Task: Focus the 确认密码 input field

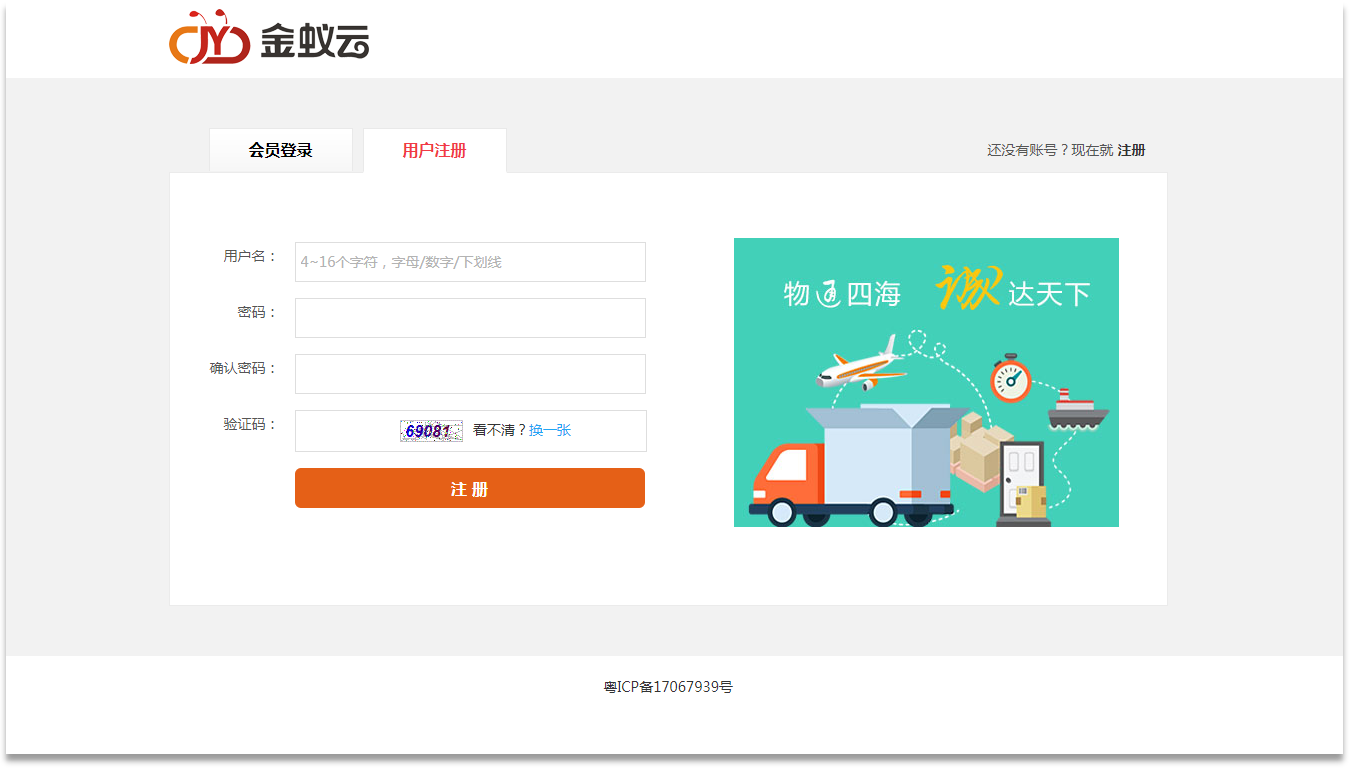Action: point(470,374)
